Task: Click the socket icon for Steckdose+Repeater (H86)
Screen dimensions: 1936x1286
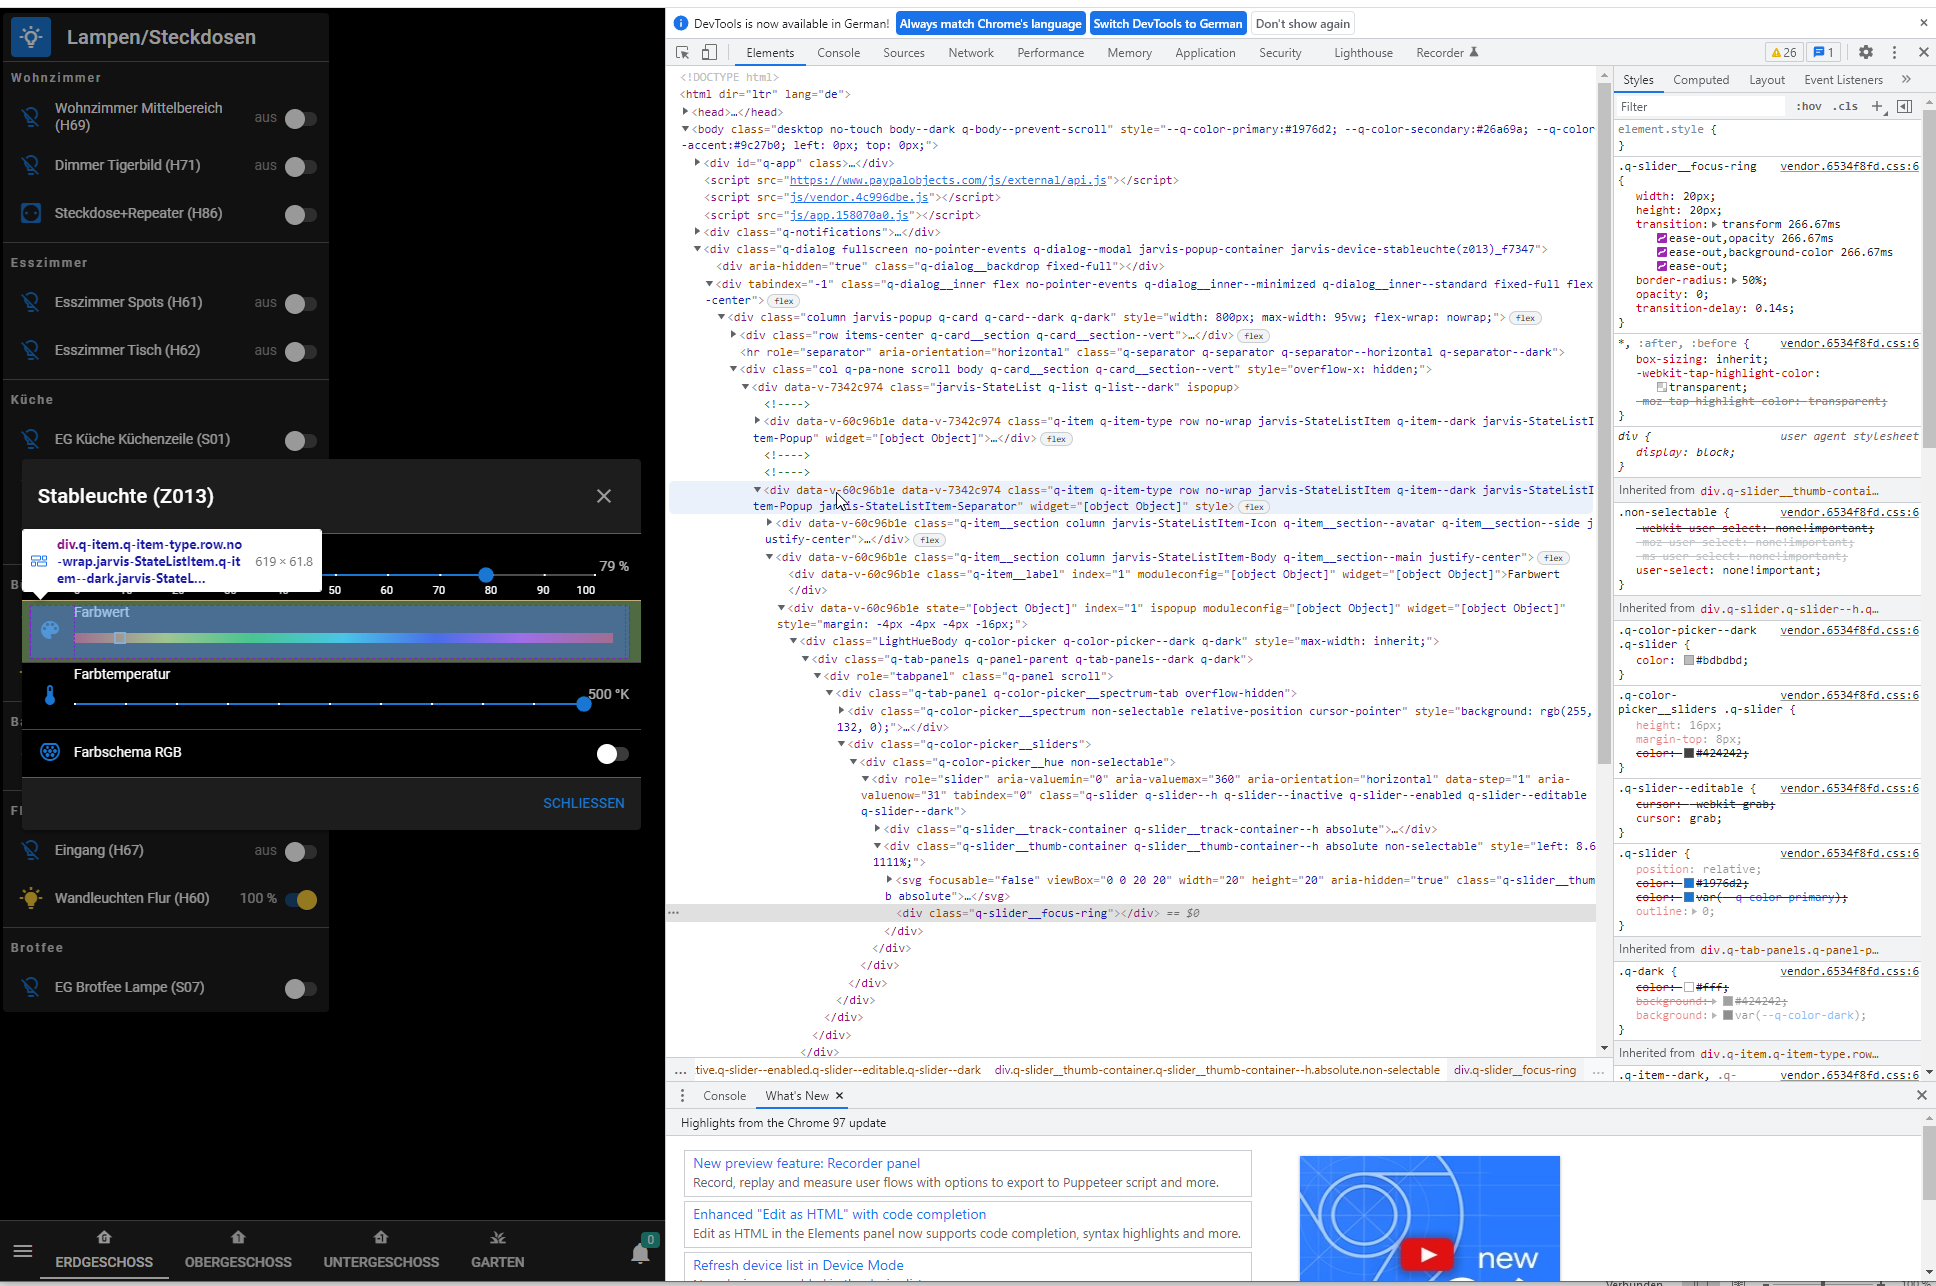Action: pos(31,213)
